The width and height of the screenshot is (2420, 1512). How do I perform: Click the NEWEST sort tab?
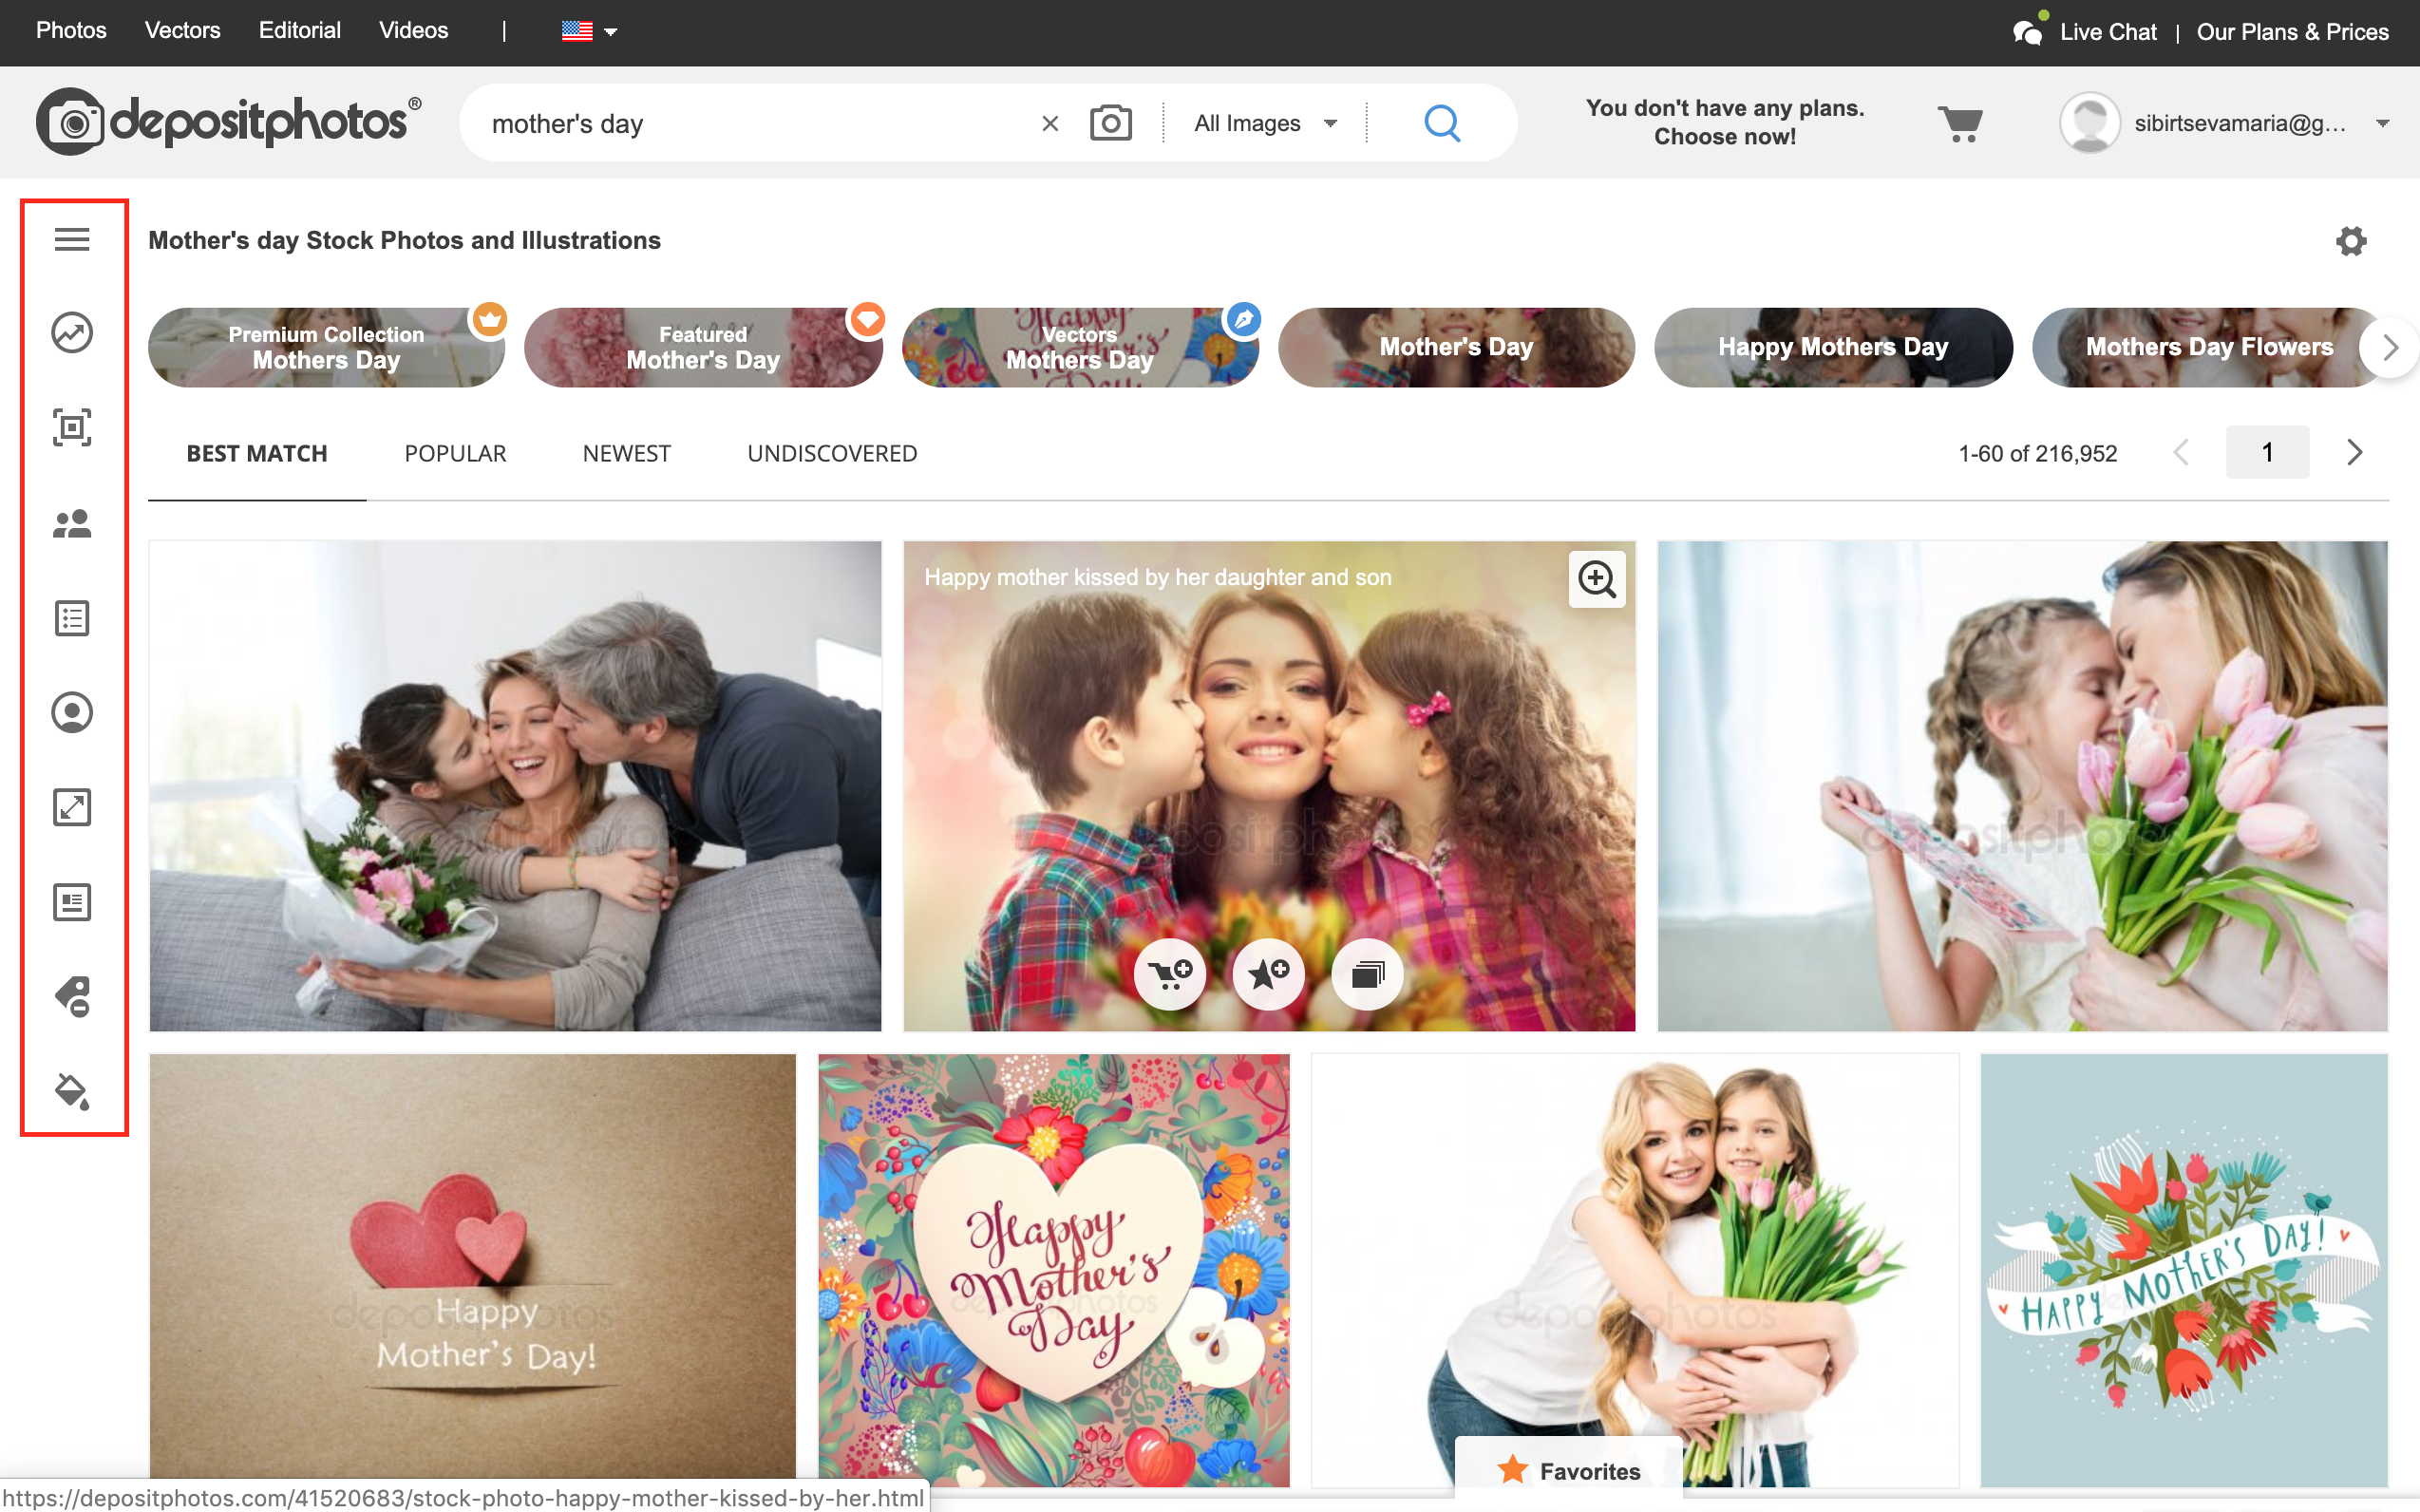click(x=627, y=453)
